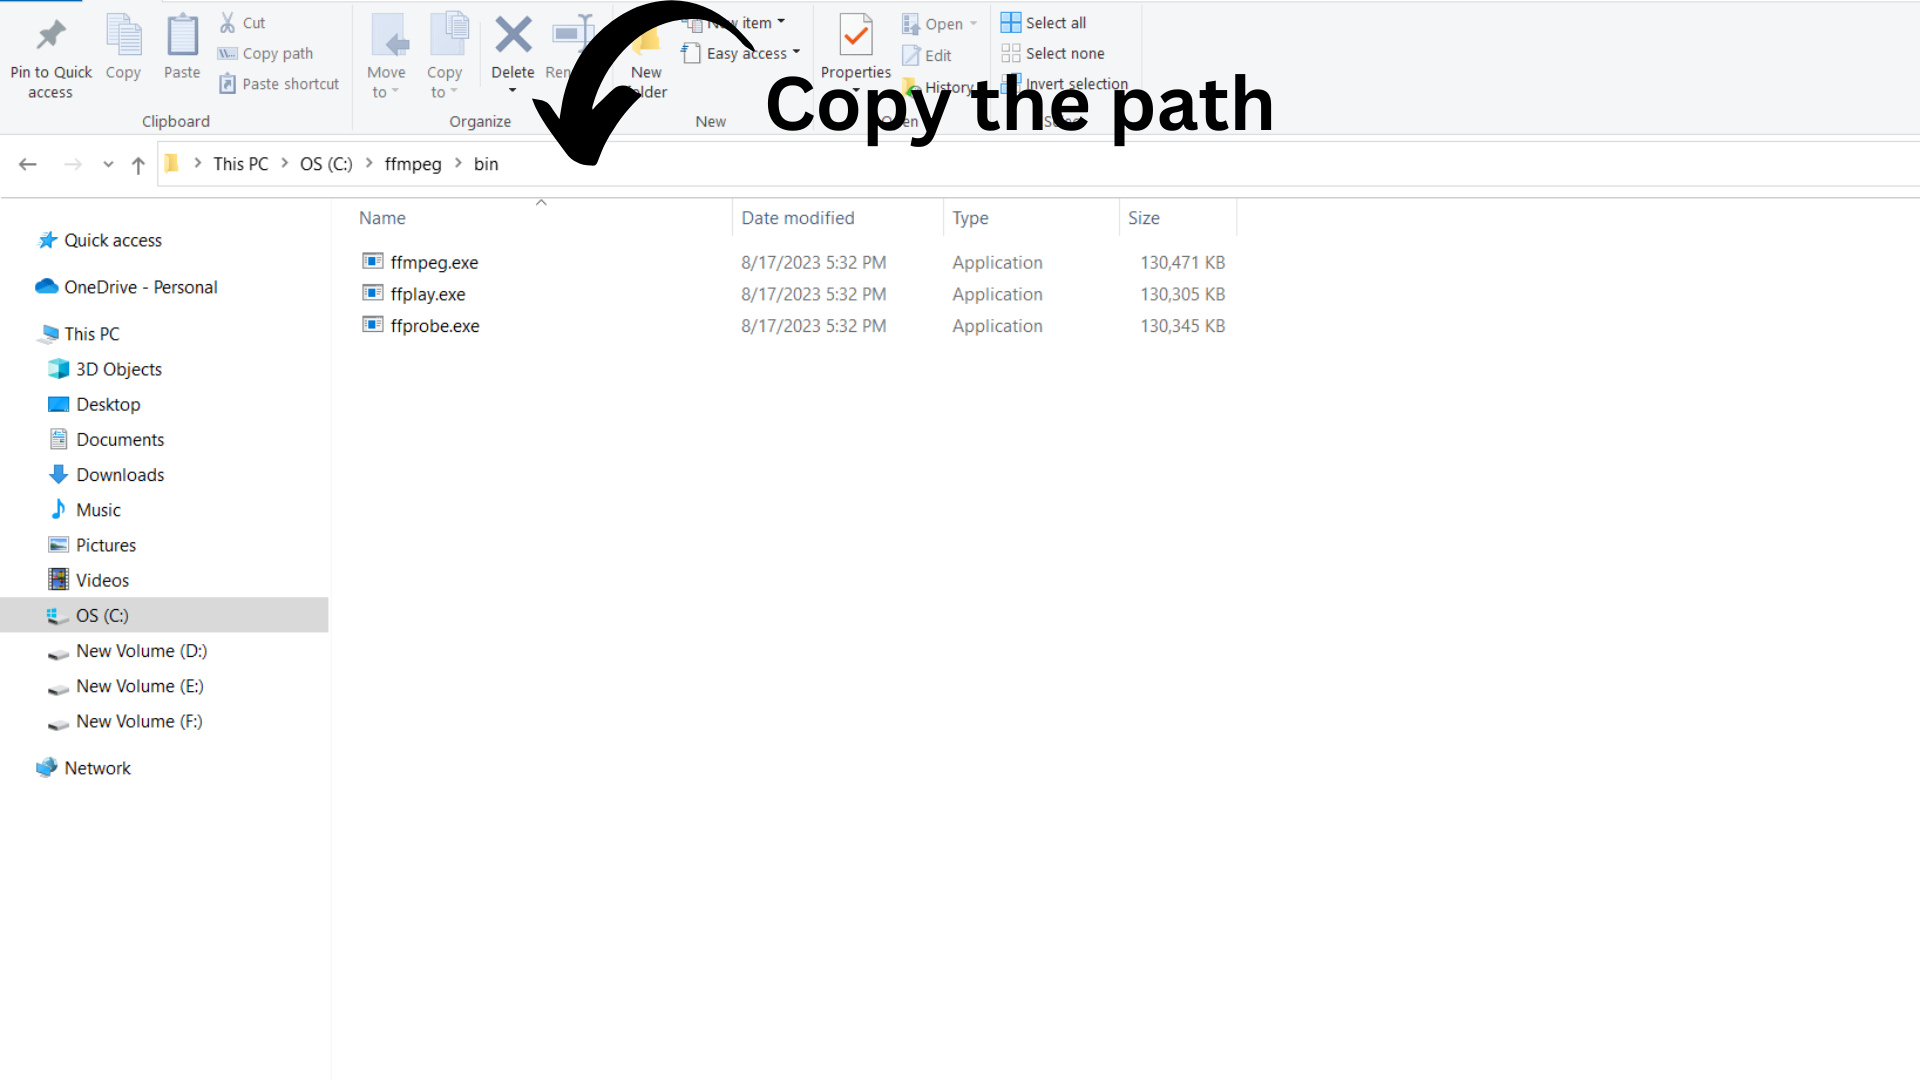Click the Select all icon
Screen dimensions: 1920x1080
(x=1011, y=22)
